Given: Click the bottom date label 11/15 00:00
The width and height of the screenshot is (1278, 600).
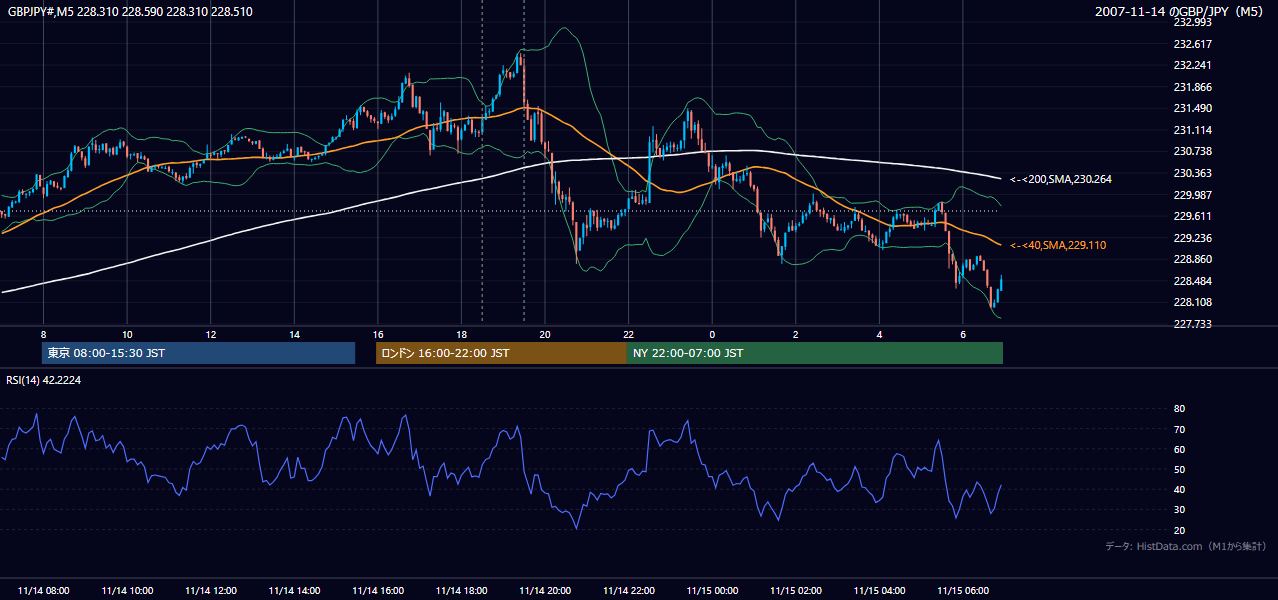Looking at the screenshot, I should 712,591.
